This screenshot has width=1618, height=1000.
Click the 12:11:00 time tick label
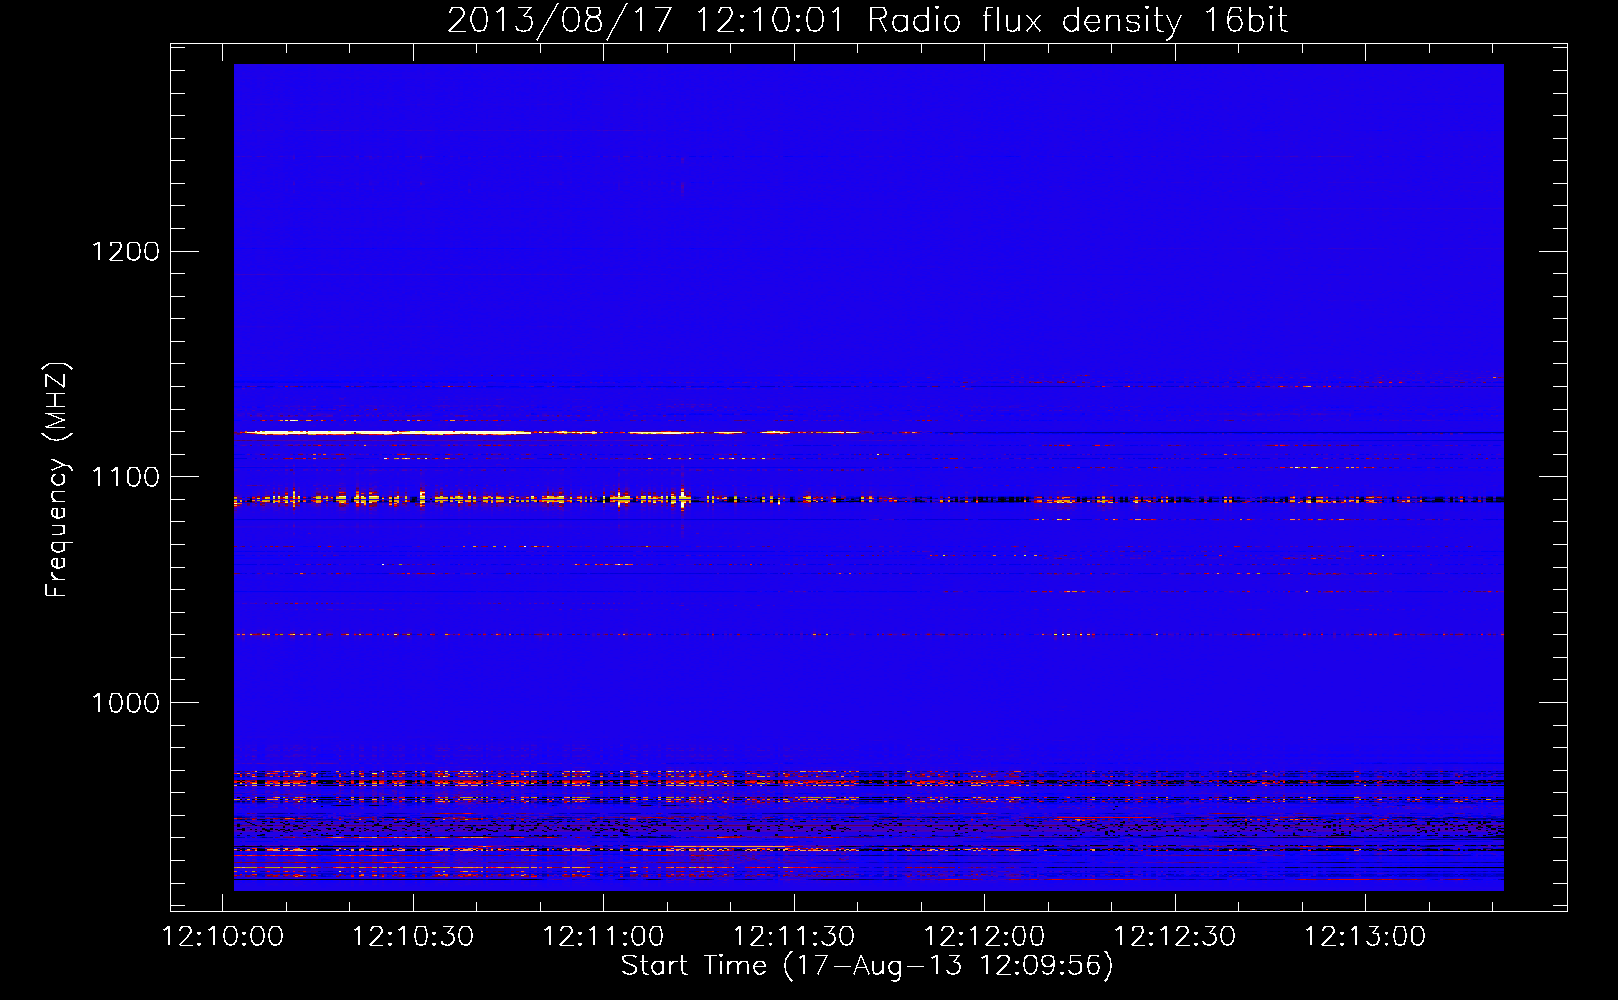pyautogui.click(x=603, y=937)
